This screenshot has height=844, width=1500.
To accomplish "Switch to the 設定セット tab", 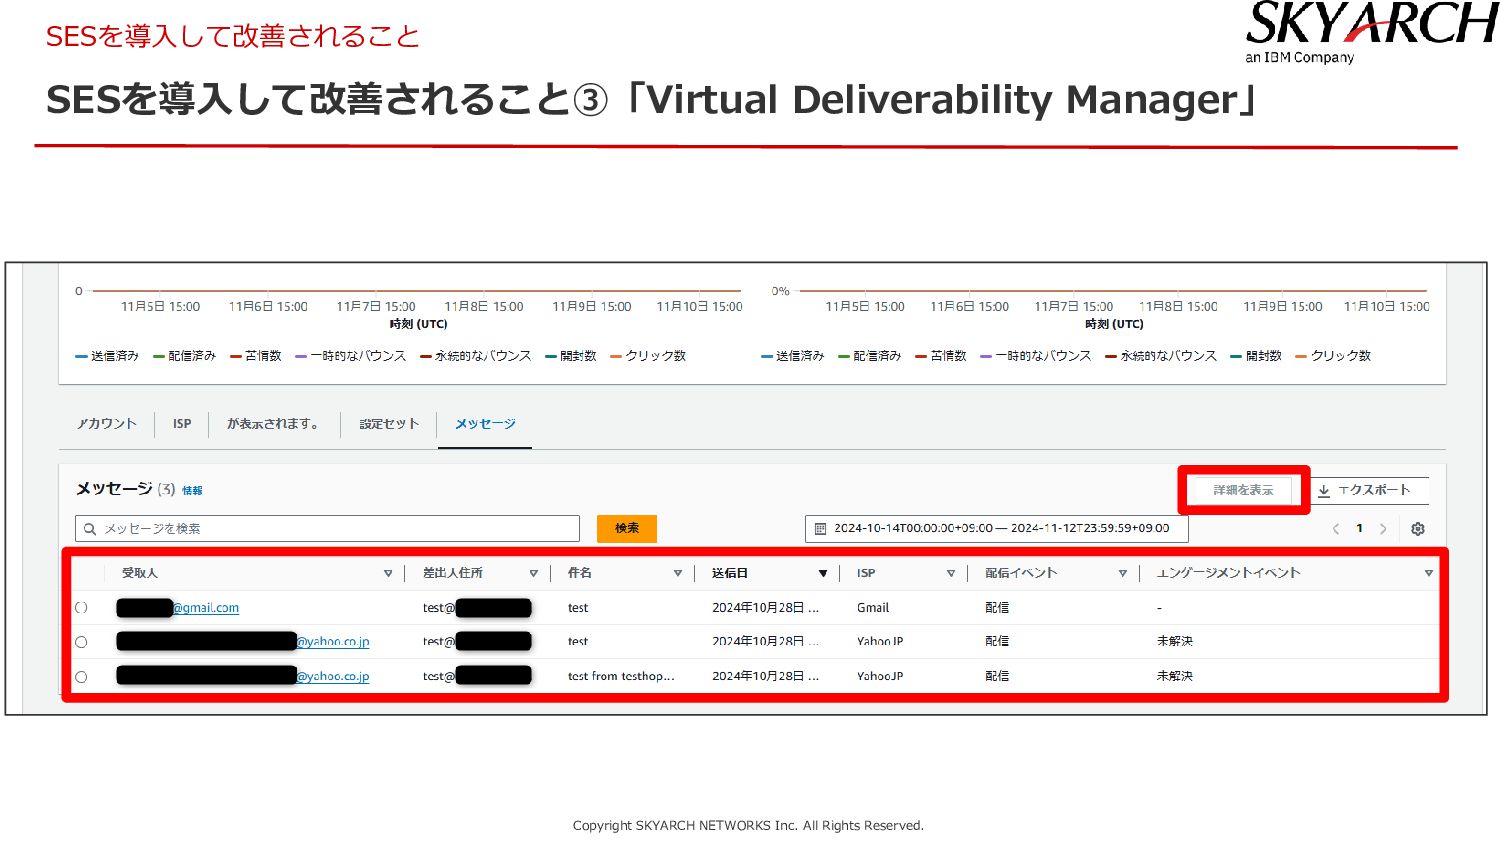I will tap(389, 424).
